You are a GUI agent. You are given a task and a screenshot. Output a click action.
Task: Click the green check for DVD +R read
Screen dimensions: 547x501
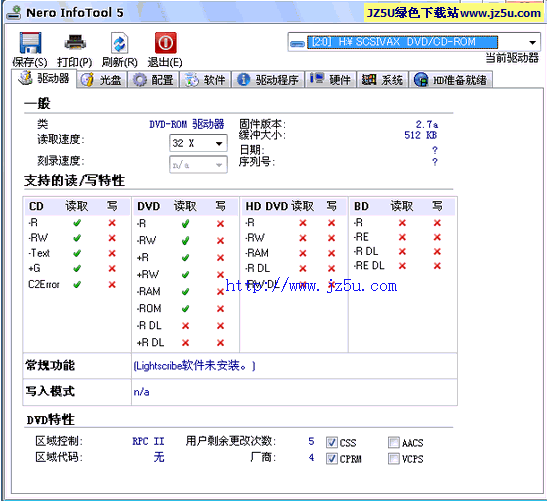point(186,258)
